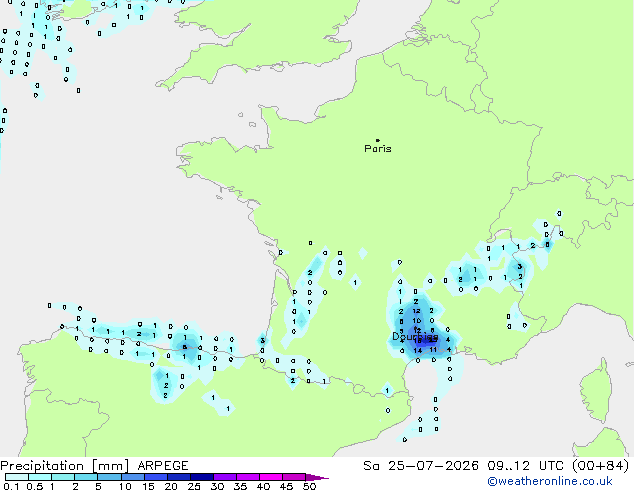Click the '0.1' legend scale label
This screenshot has height=490, width=634.
click(x=11, y=486)
